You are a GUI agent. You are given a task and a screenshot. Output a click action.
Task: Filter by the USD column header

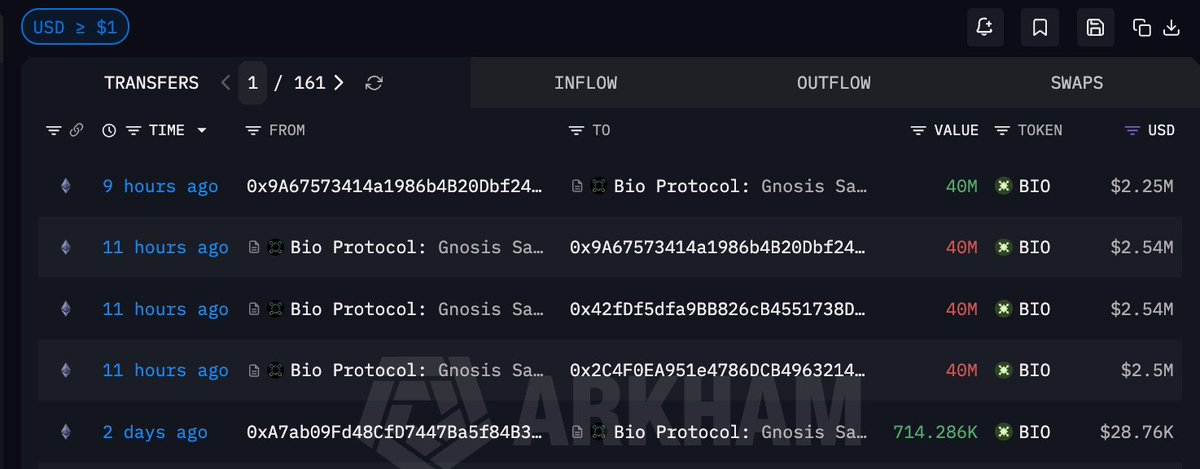[x=1150, y=130]
